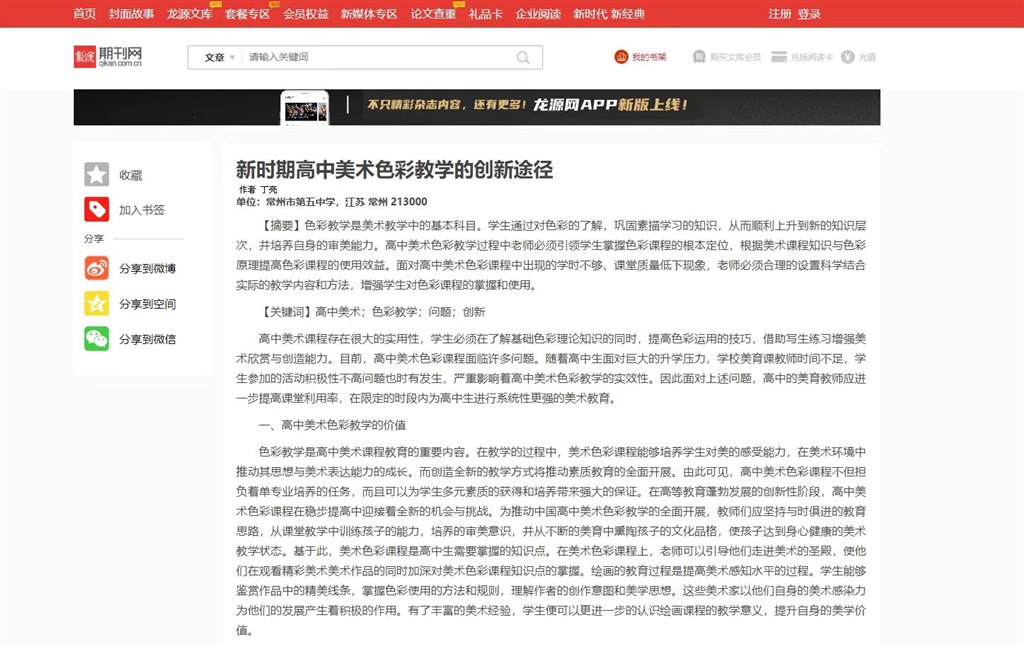Open the 文章 search type dropdown
Screen dimensions: 1024x646
click(219, 57)
